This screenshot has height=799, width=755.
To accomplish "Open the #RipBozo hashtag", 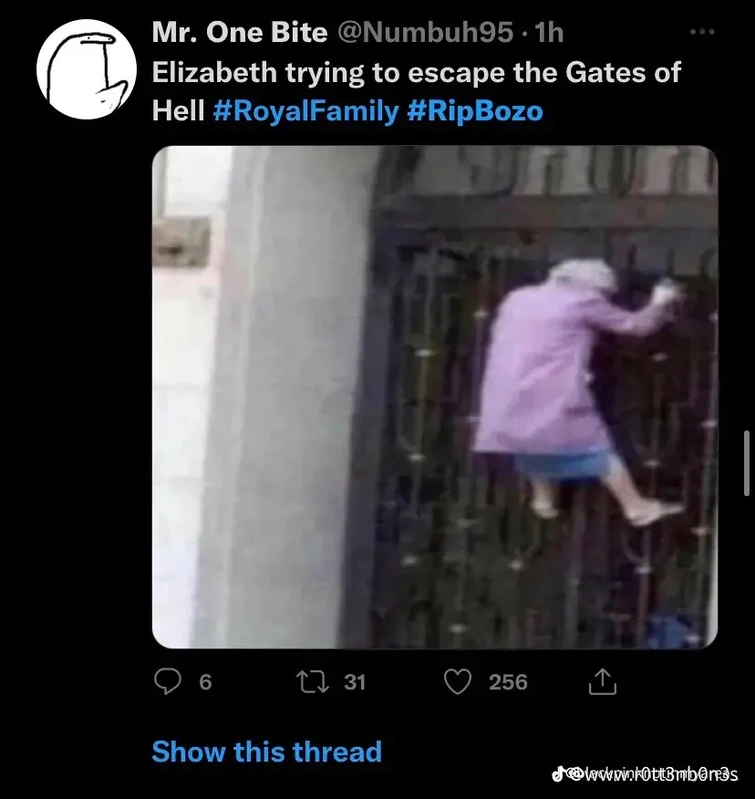I will point(475,111).
